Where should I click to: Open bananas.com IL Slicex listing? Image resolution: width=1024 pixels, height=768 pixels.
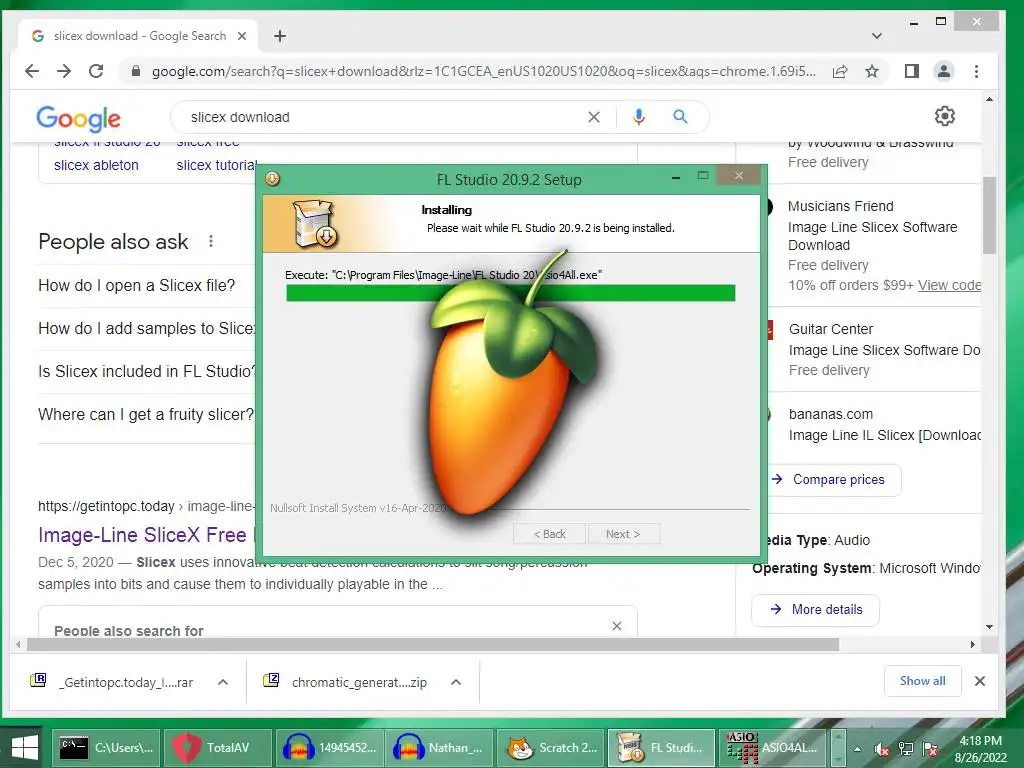pos(884,436)
